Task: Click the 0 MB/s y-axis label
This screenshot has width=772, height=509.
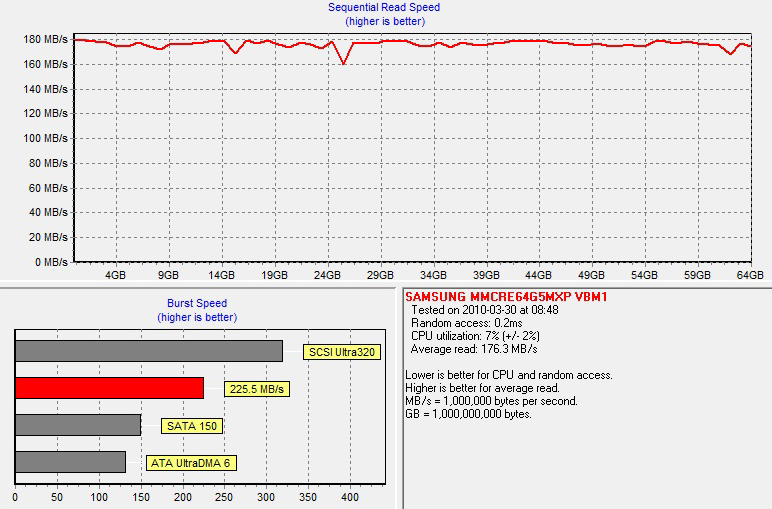Action: pos(49,262)
